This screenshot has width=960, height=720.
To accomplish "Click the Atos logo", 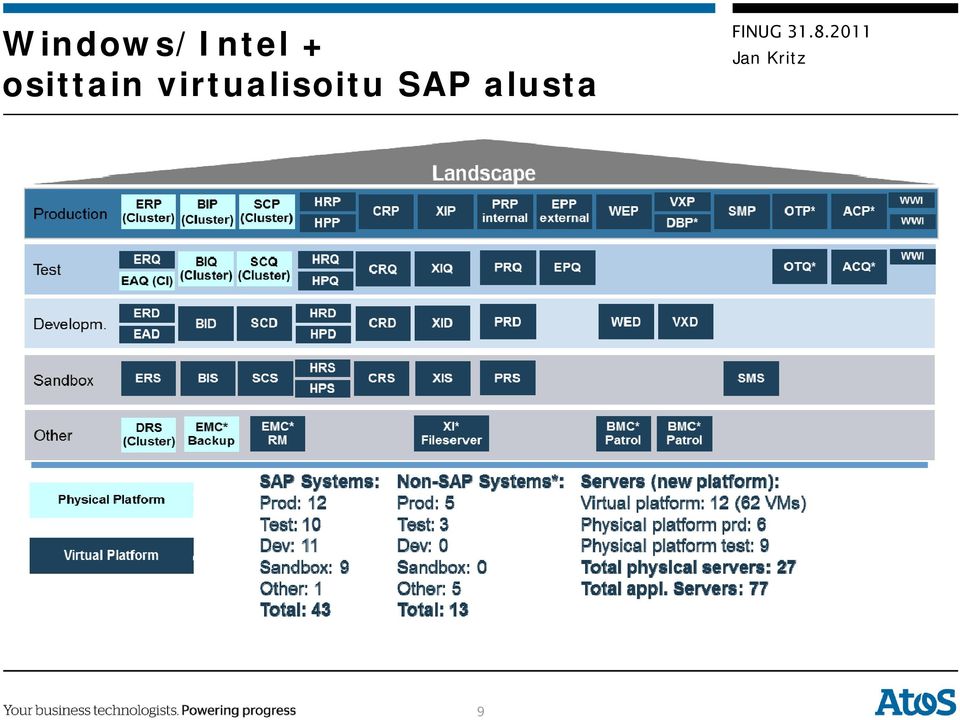I will click(x=916, y=702).
